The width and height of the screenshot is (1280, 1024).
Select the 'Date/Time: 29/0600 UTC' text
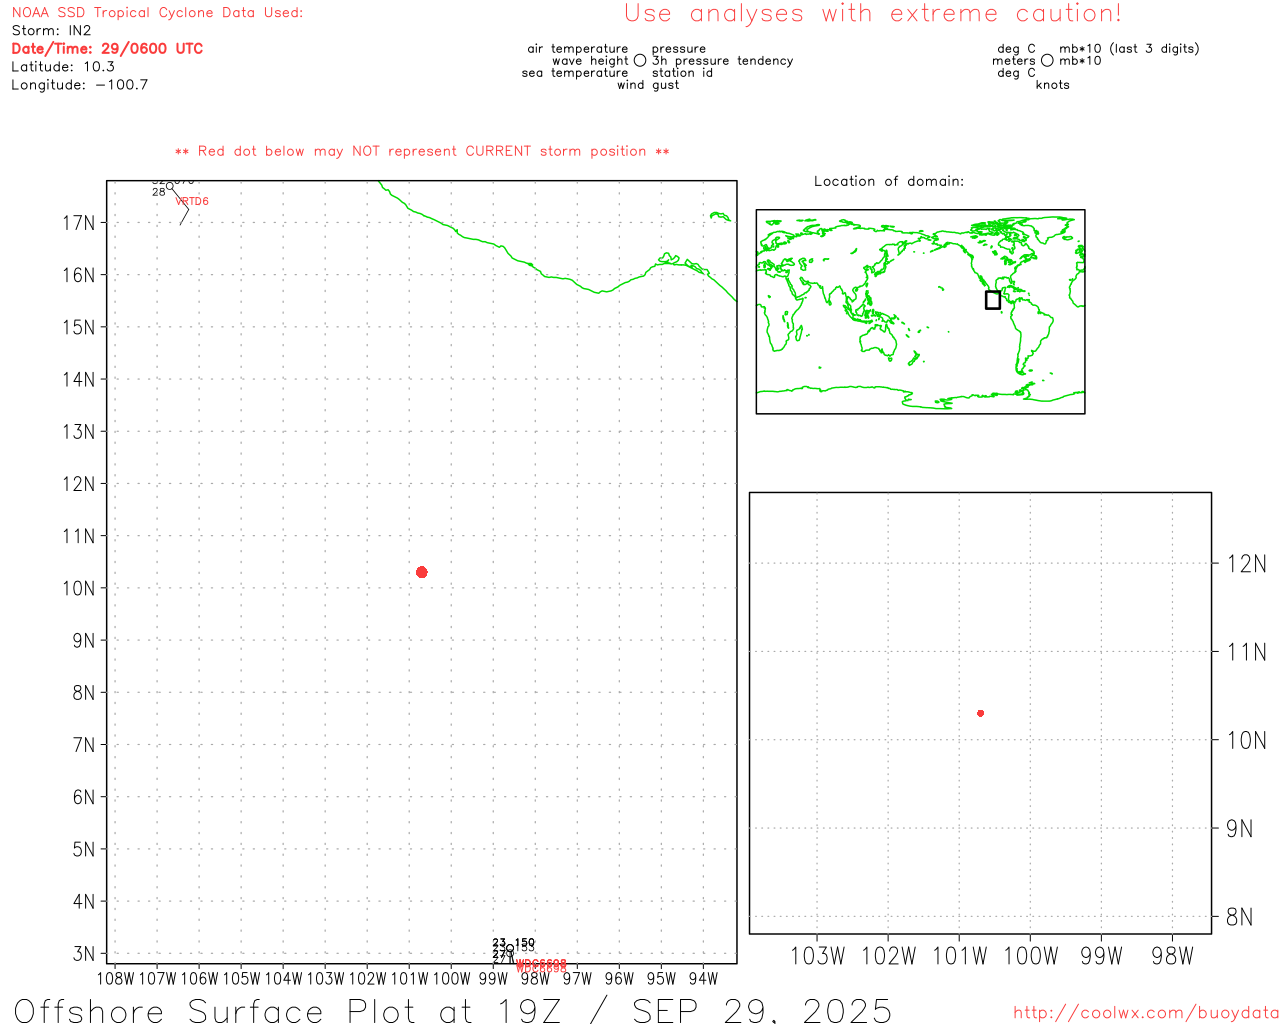107,49
